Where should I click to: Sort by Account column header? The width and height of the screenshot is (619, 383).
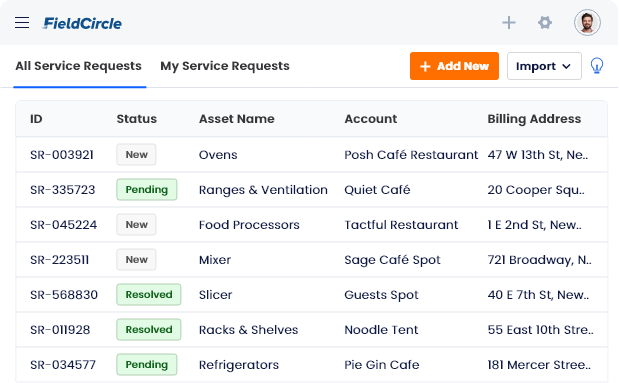[x=371, y=119]
